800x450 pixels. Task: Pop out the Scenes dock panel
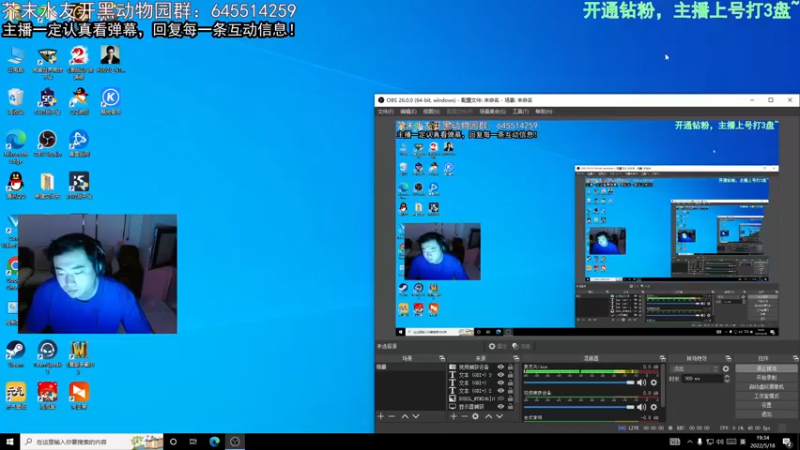[442, 359]
